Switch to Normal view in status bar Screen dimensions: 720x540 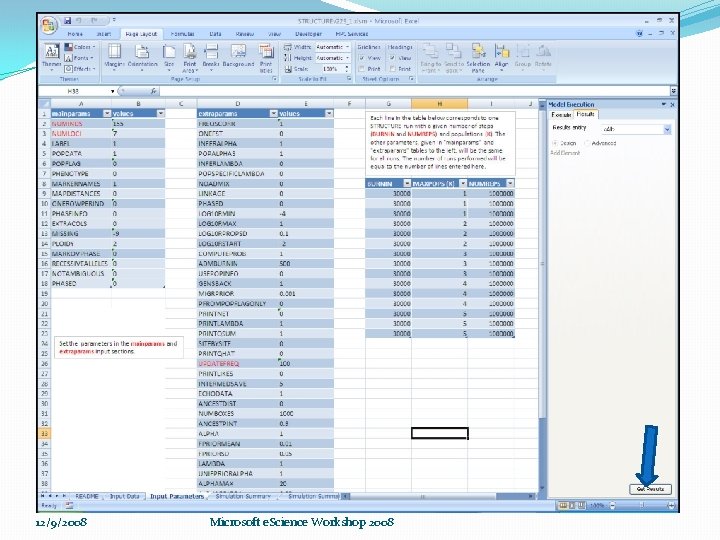click(563, 505)
